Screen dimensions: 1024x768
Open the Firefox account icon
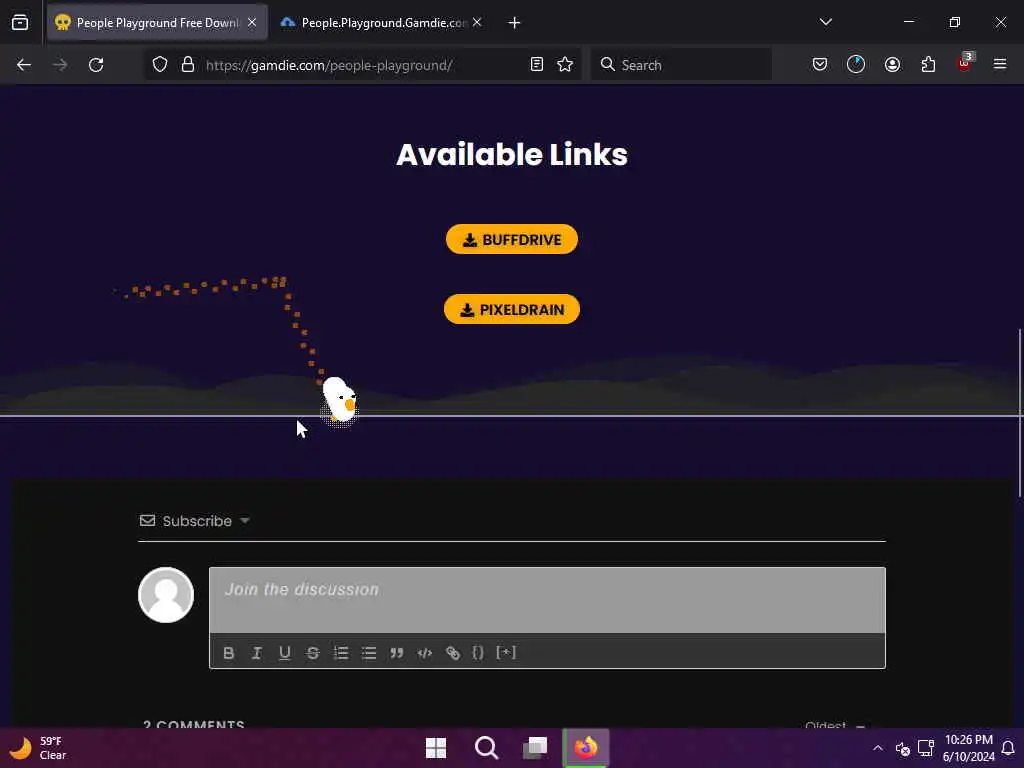[893, 65]
